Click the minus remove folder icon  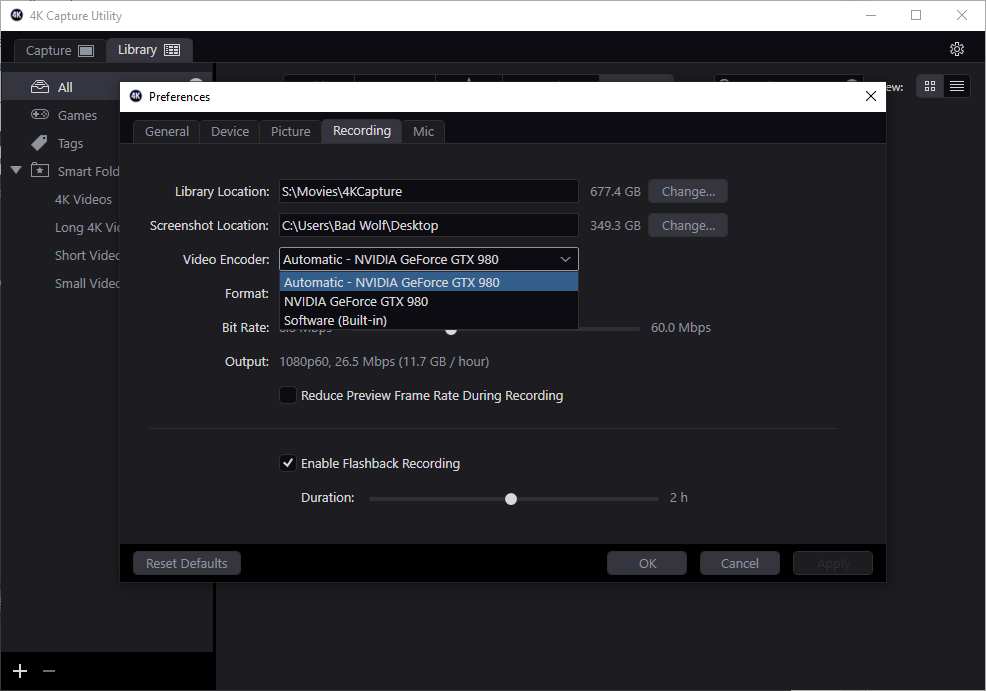coord(49,671)
